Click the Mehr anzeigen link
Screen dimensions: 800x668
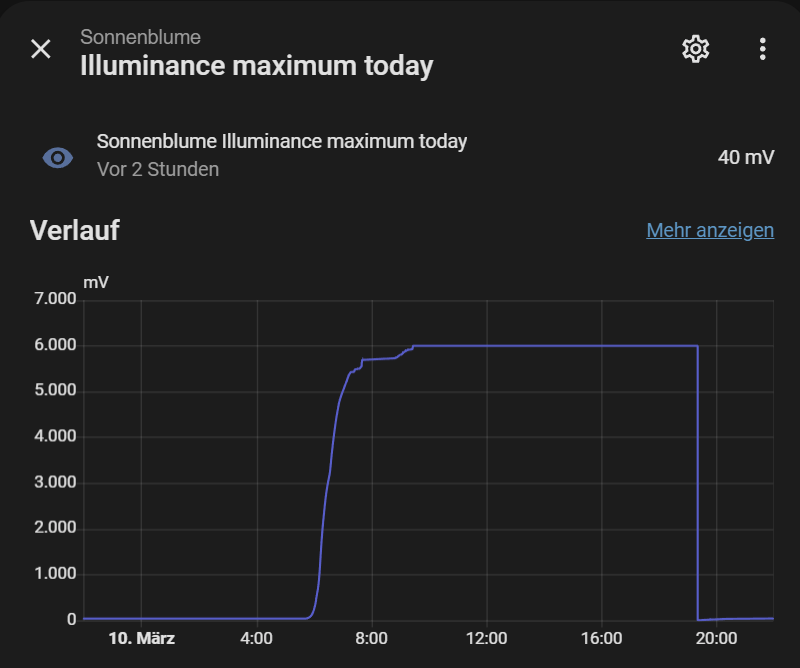(710, 231)
